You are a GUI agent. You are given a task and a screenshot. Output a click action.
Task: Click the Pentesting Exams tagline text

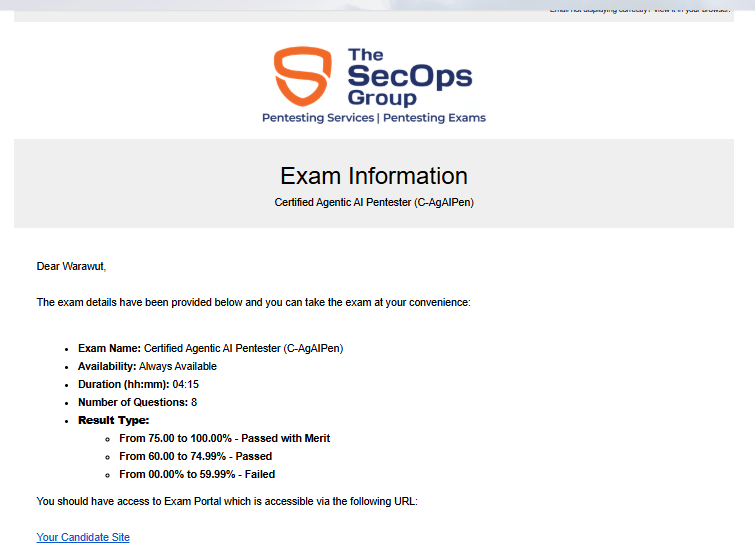coord(434,118)
